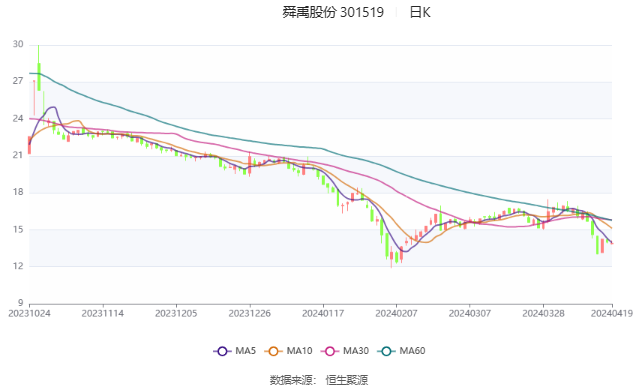The width and height of the screenshot is (637, 387).
Task: Click the 20231024 date axis label
Action: click(x=29, y=313)
